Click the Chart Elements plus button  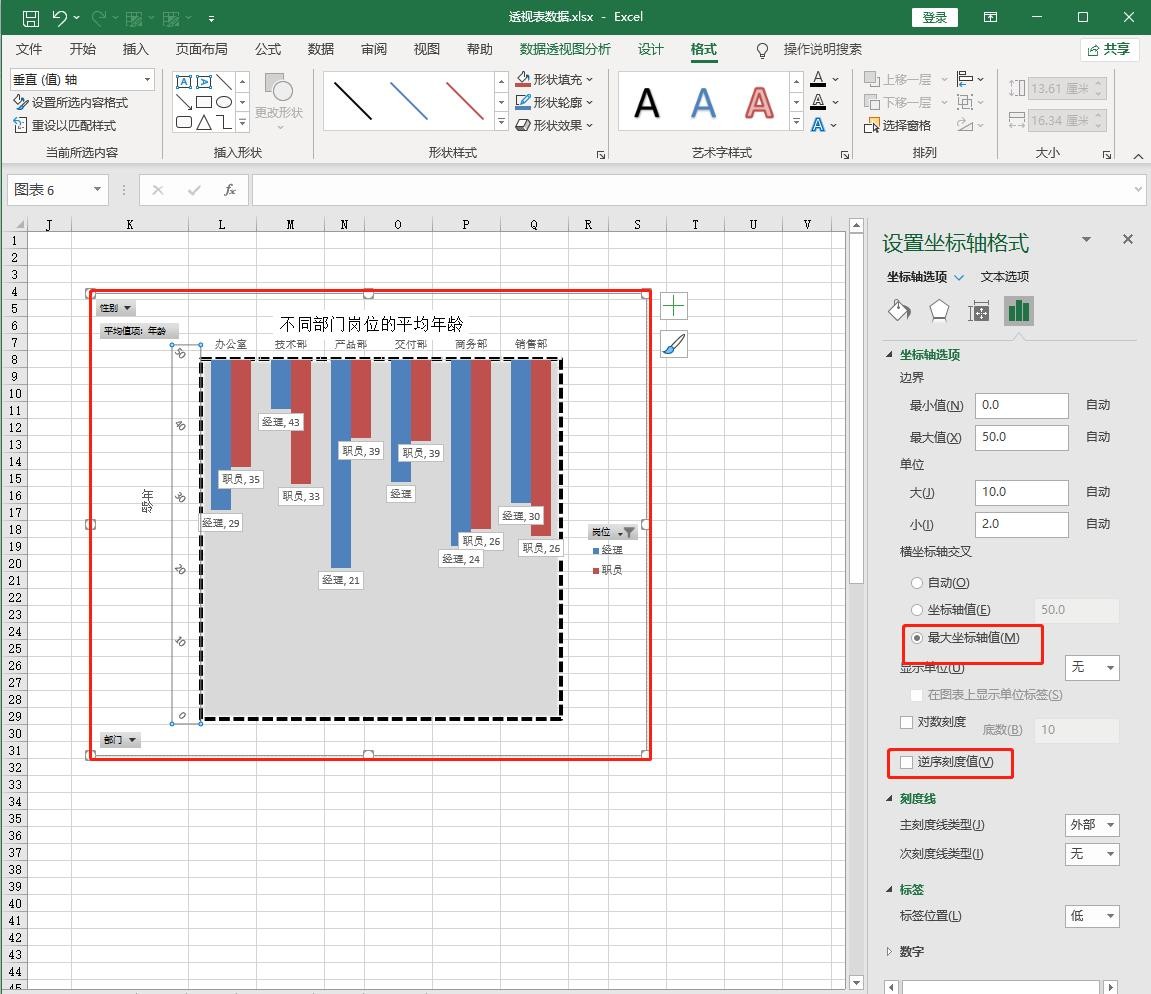(x=674, y=306)
